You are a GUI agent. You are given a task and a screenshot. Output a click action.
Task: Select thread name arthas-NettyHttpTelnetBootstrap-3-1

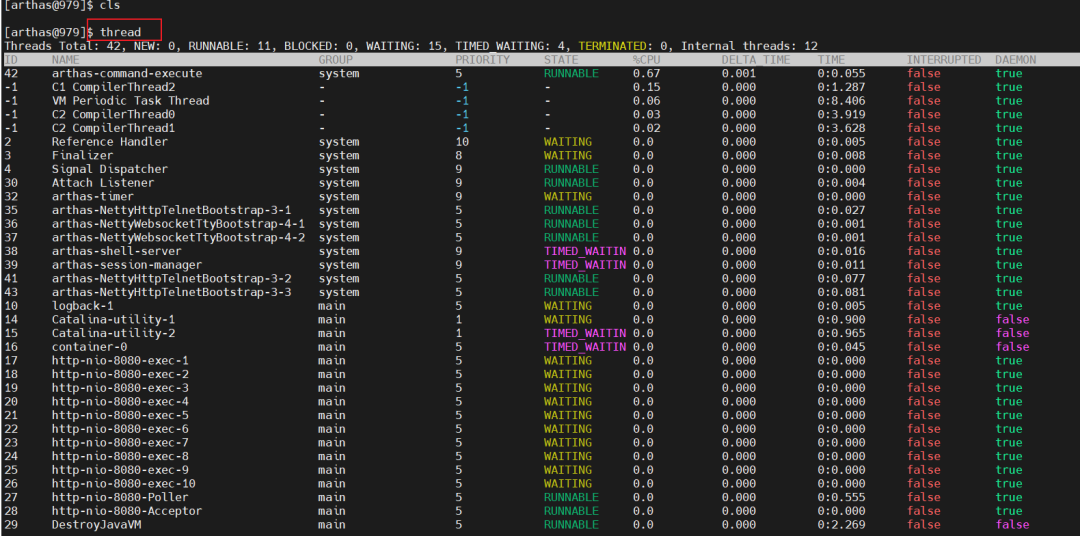172,210
